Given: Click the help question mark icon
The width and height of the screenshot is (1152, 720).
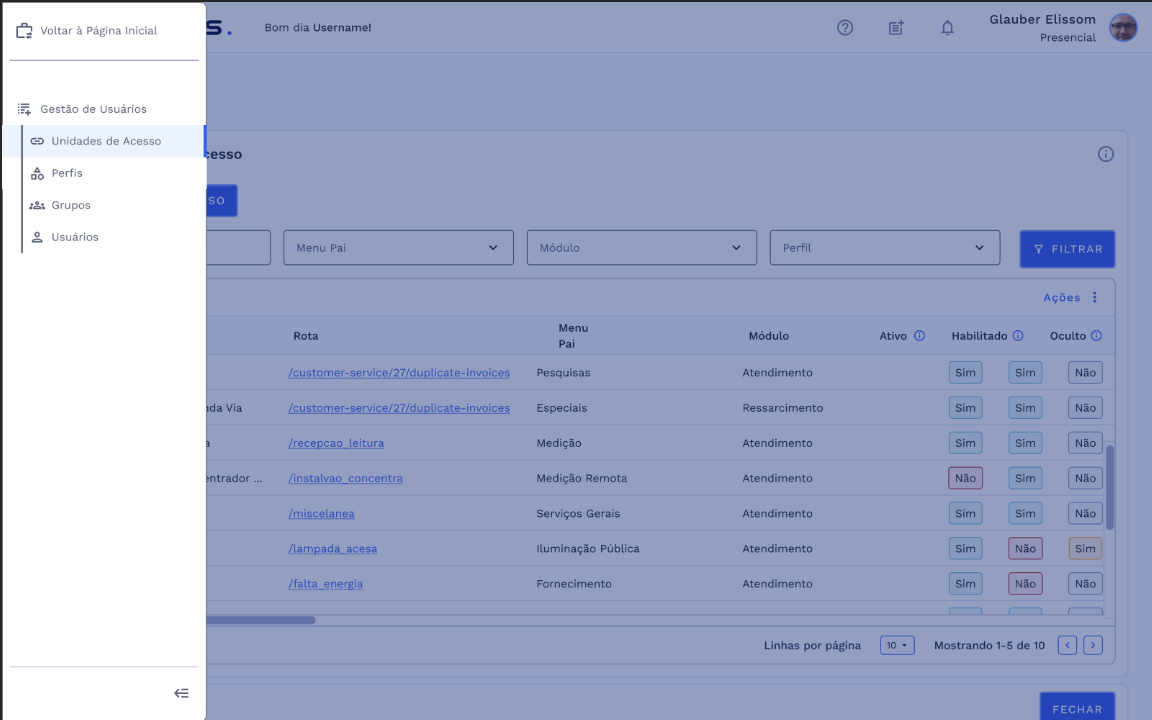Looking at the screenshot, I should point(845,28).
